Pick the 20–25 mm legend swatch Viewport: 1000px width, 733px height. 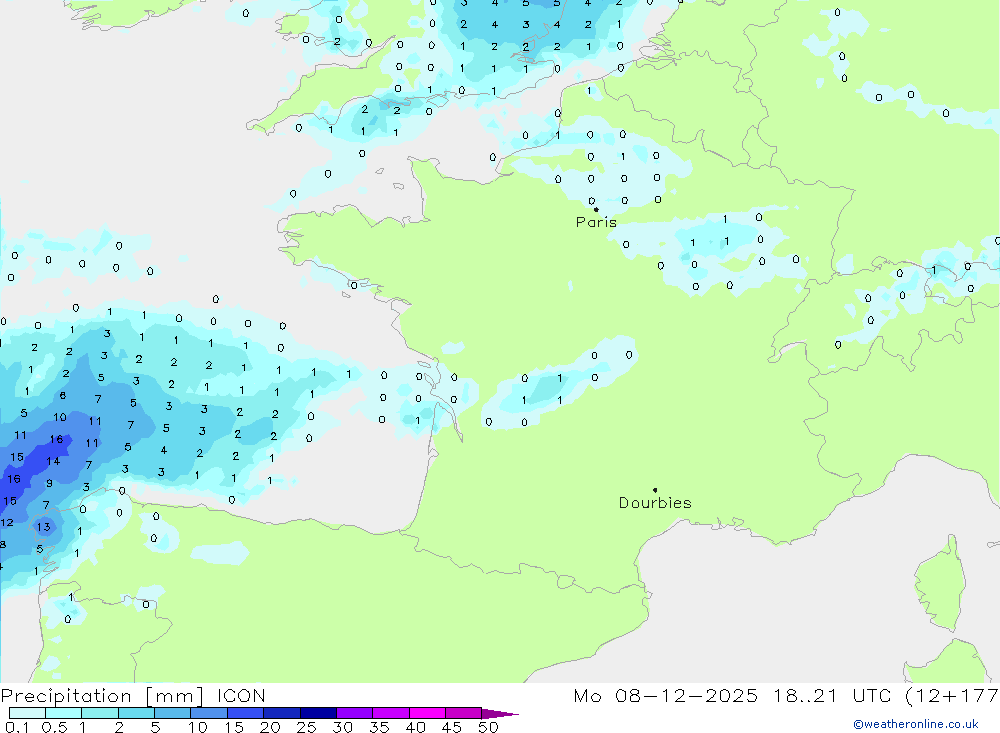coord(281,713)
